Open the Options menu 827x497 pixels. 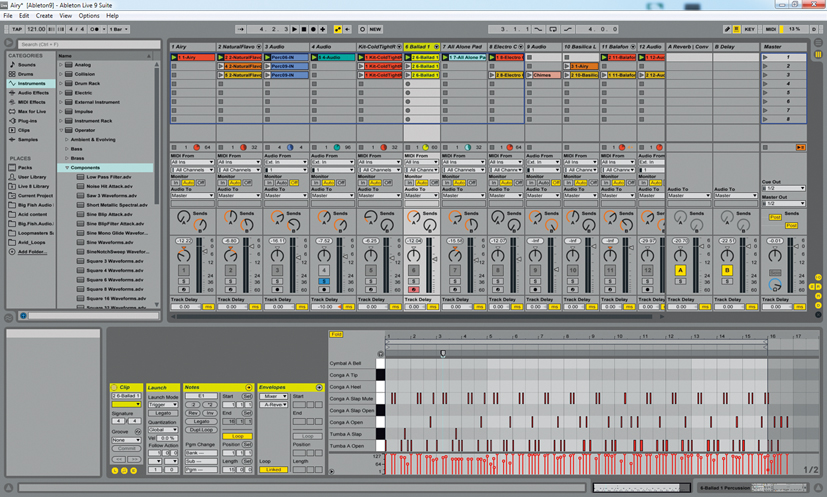(89, 16)
